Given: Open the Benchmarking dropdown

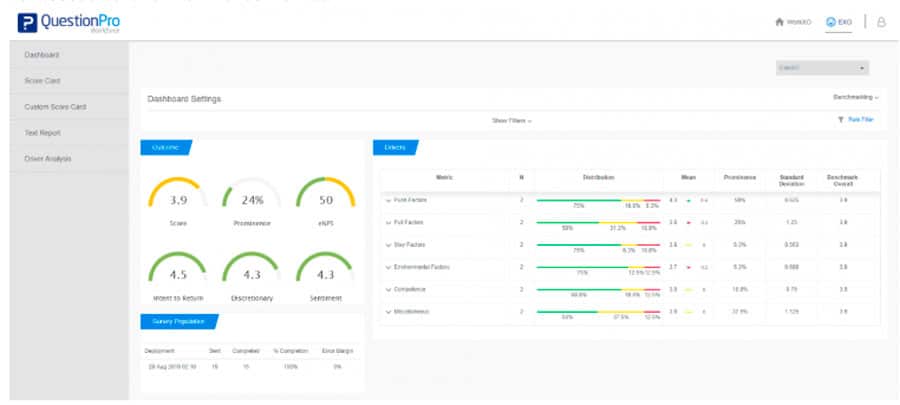Looking at the screenshot, I should coord(855,98).
